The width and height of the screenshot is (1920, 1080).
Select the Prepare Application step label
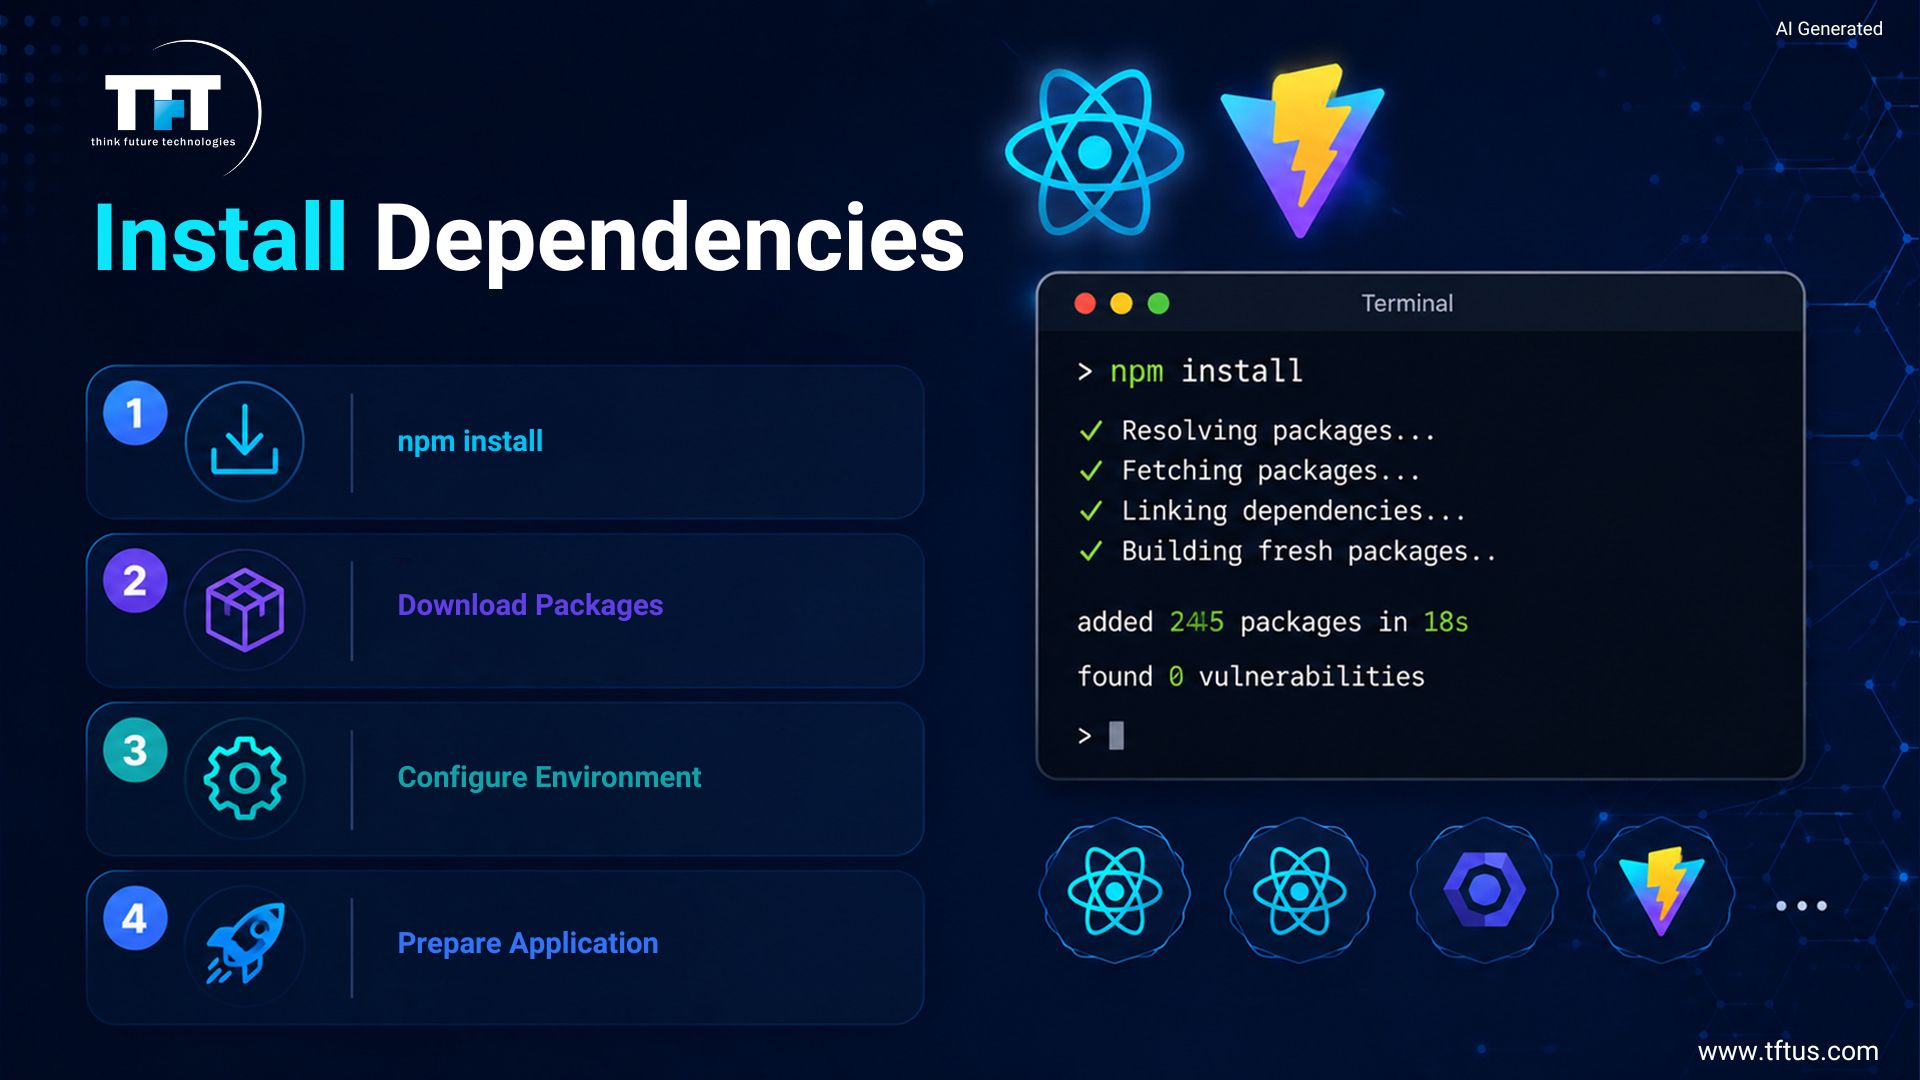click(527, 943)
